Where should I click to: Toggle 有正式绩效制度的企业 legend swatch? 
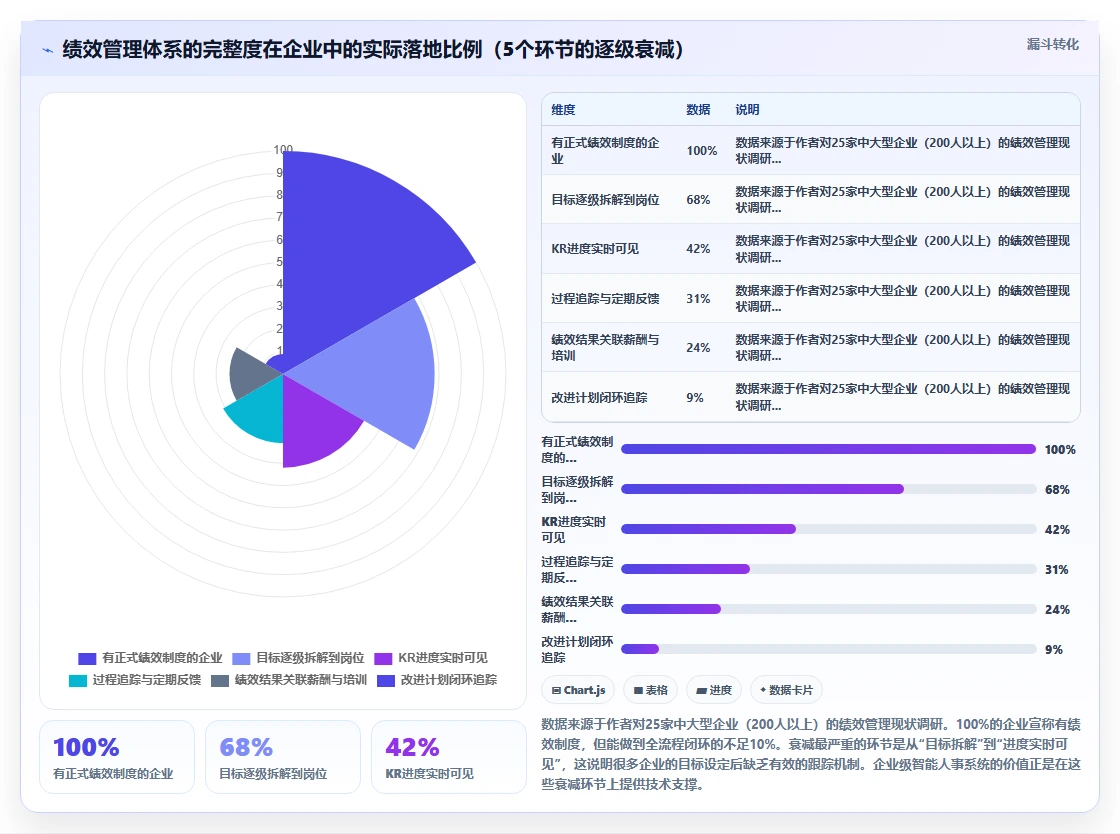point(87,658)
